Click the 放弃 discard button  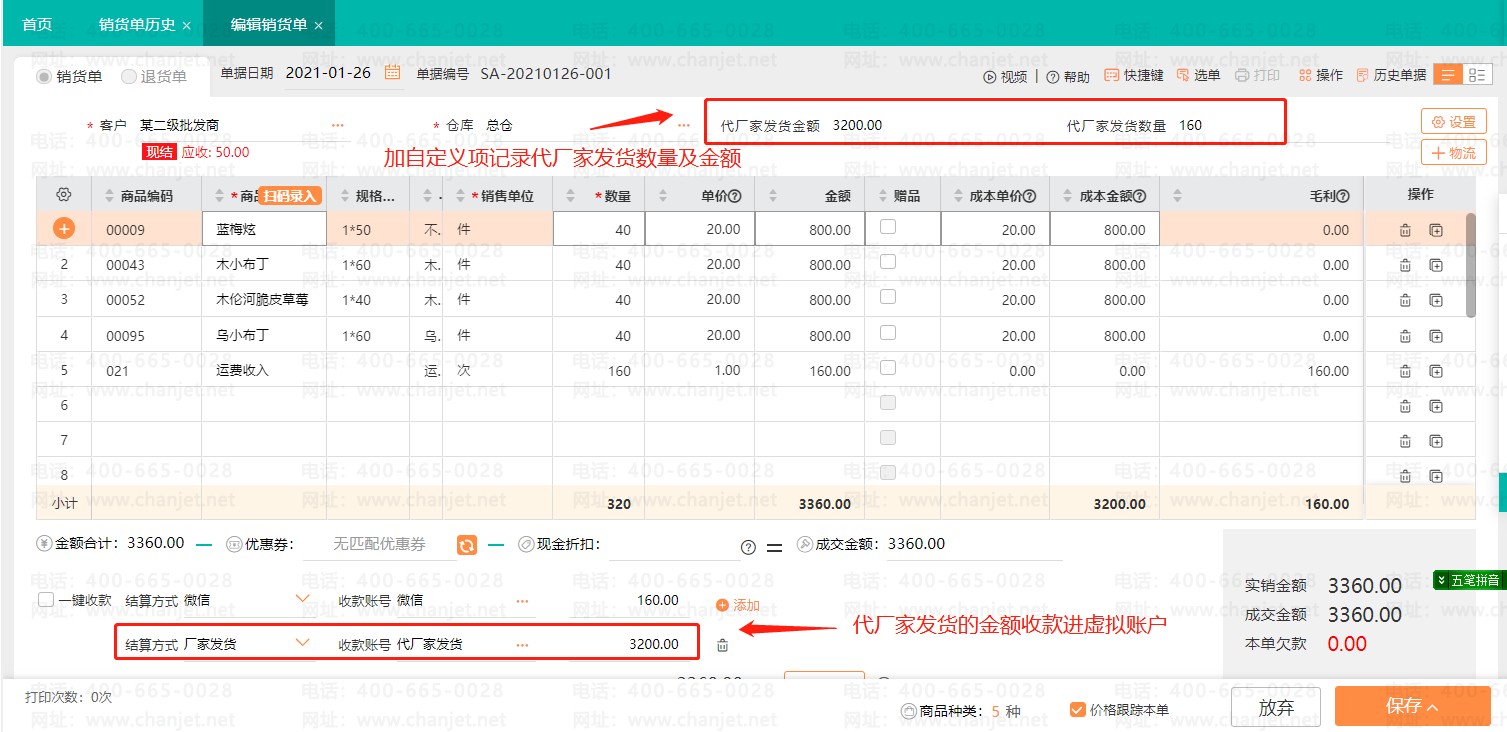pos(1276,707)
